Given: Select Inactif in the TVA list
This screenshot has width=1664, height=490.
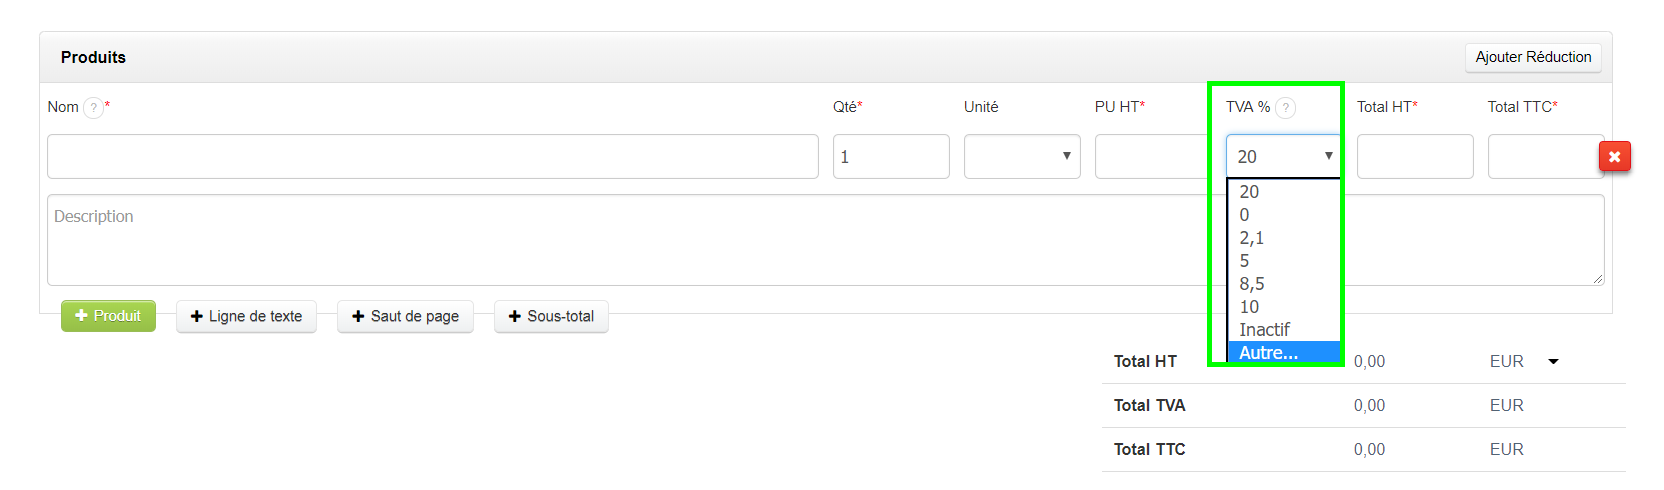Looking at the screenshot, I should coord(1265,330).
